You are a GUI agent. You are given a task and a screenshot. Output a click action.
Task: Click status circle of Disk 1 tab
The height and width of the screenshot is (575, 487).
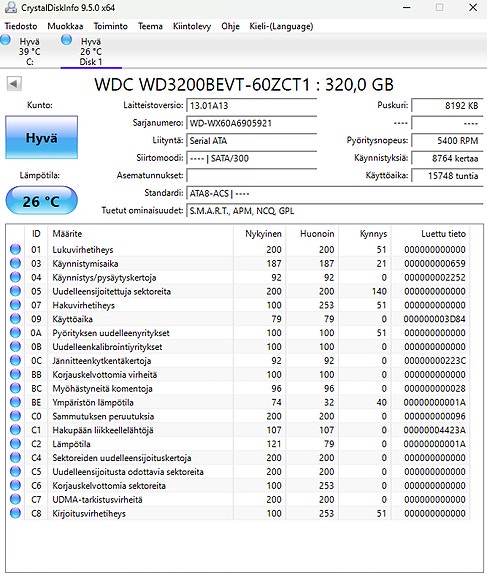pos(66,40)
